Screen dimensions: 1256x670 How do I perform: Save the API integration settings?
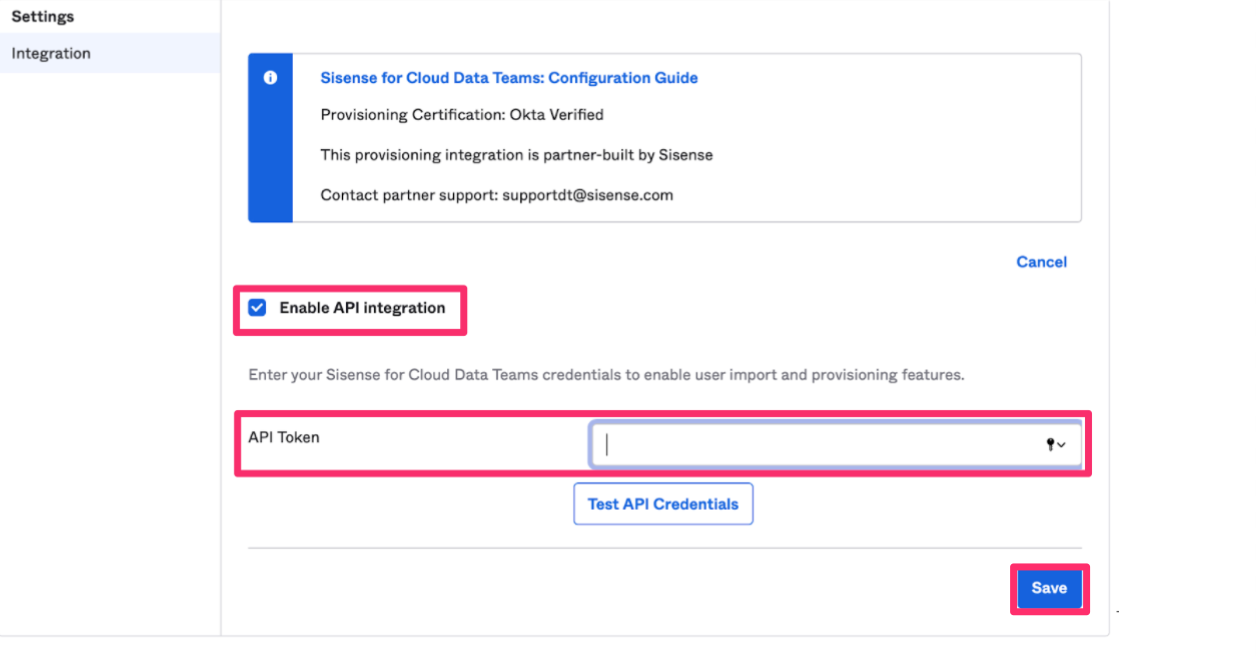(1049, 588)
